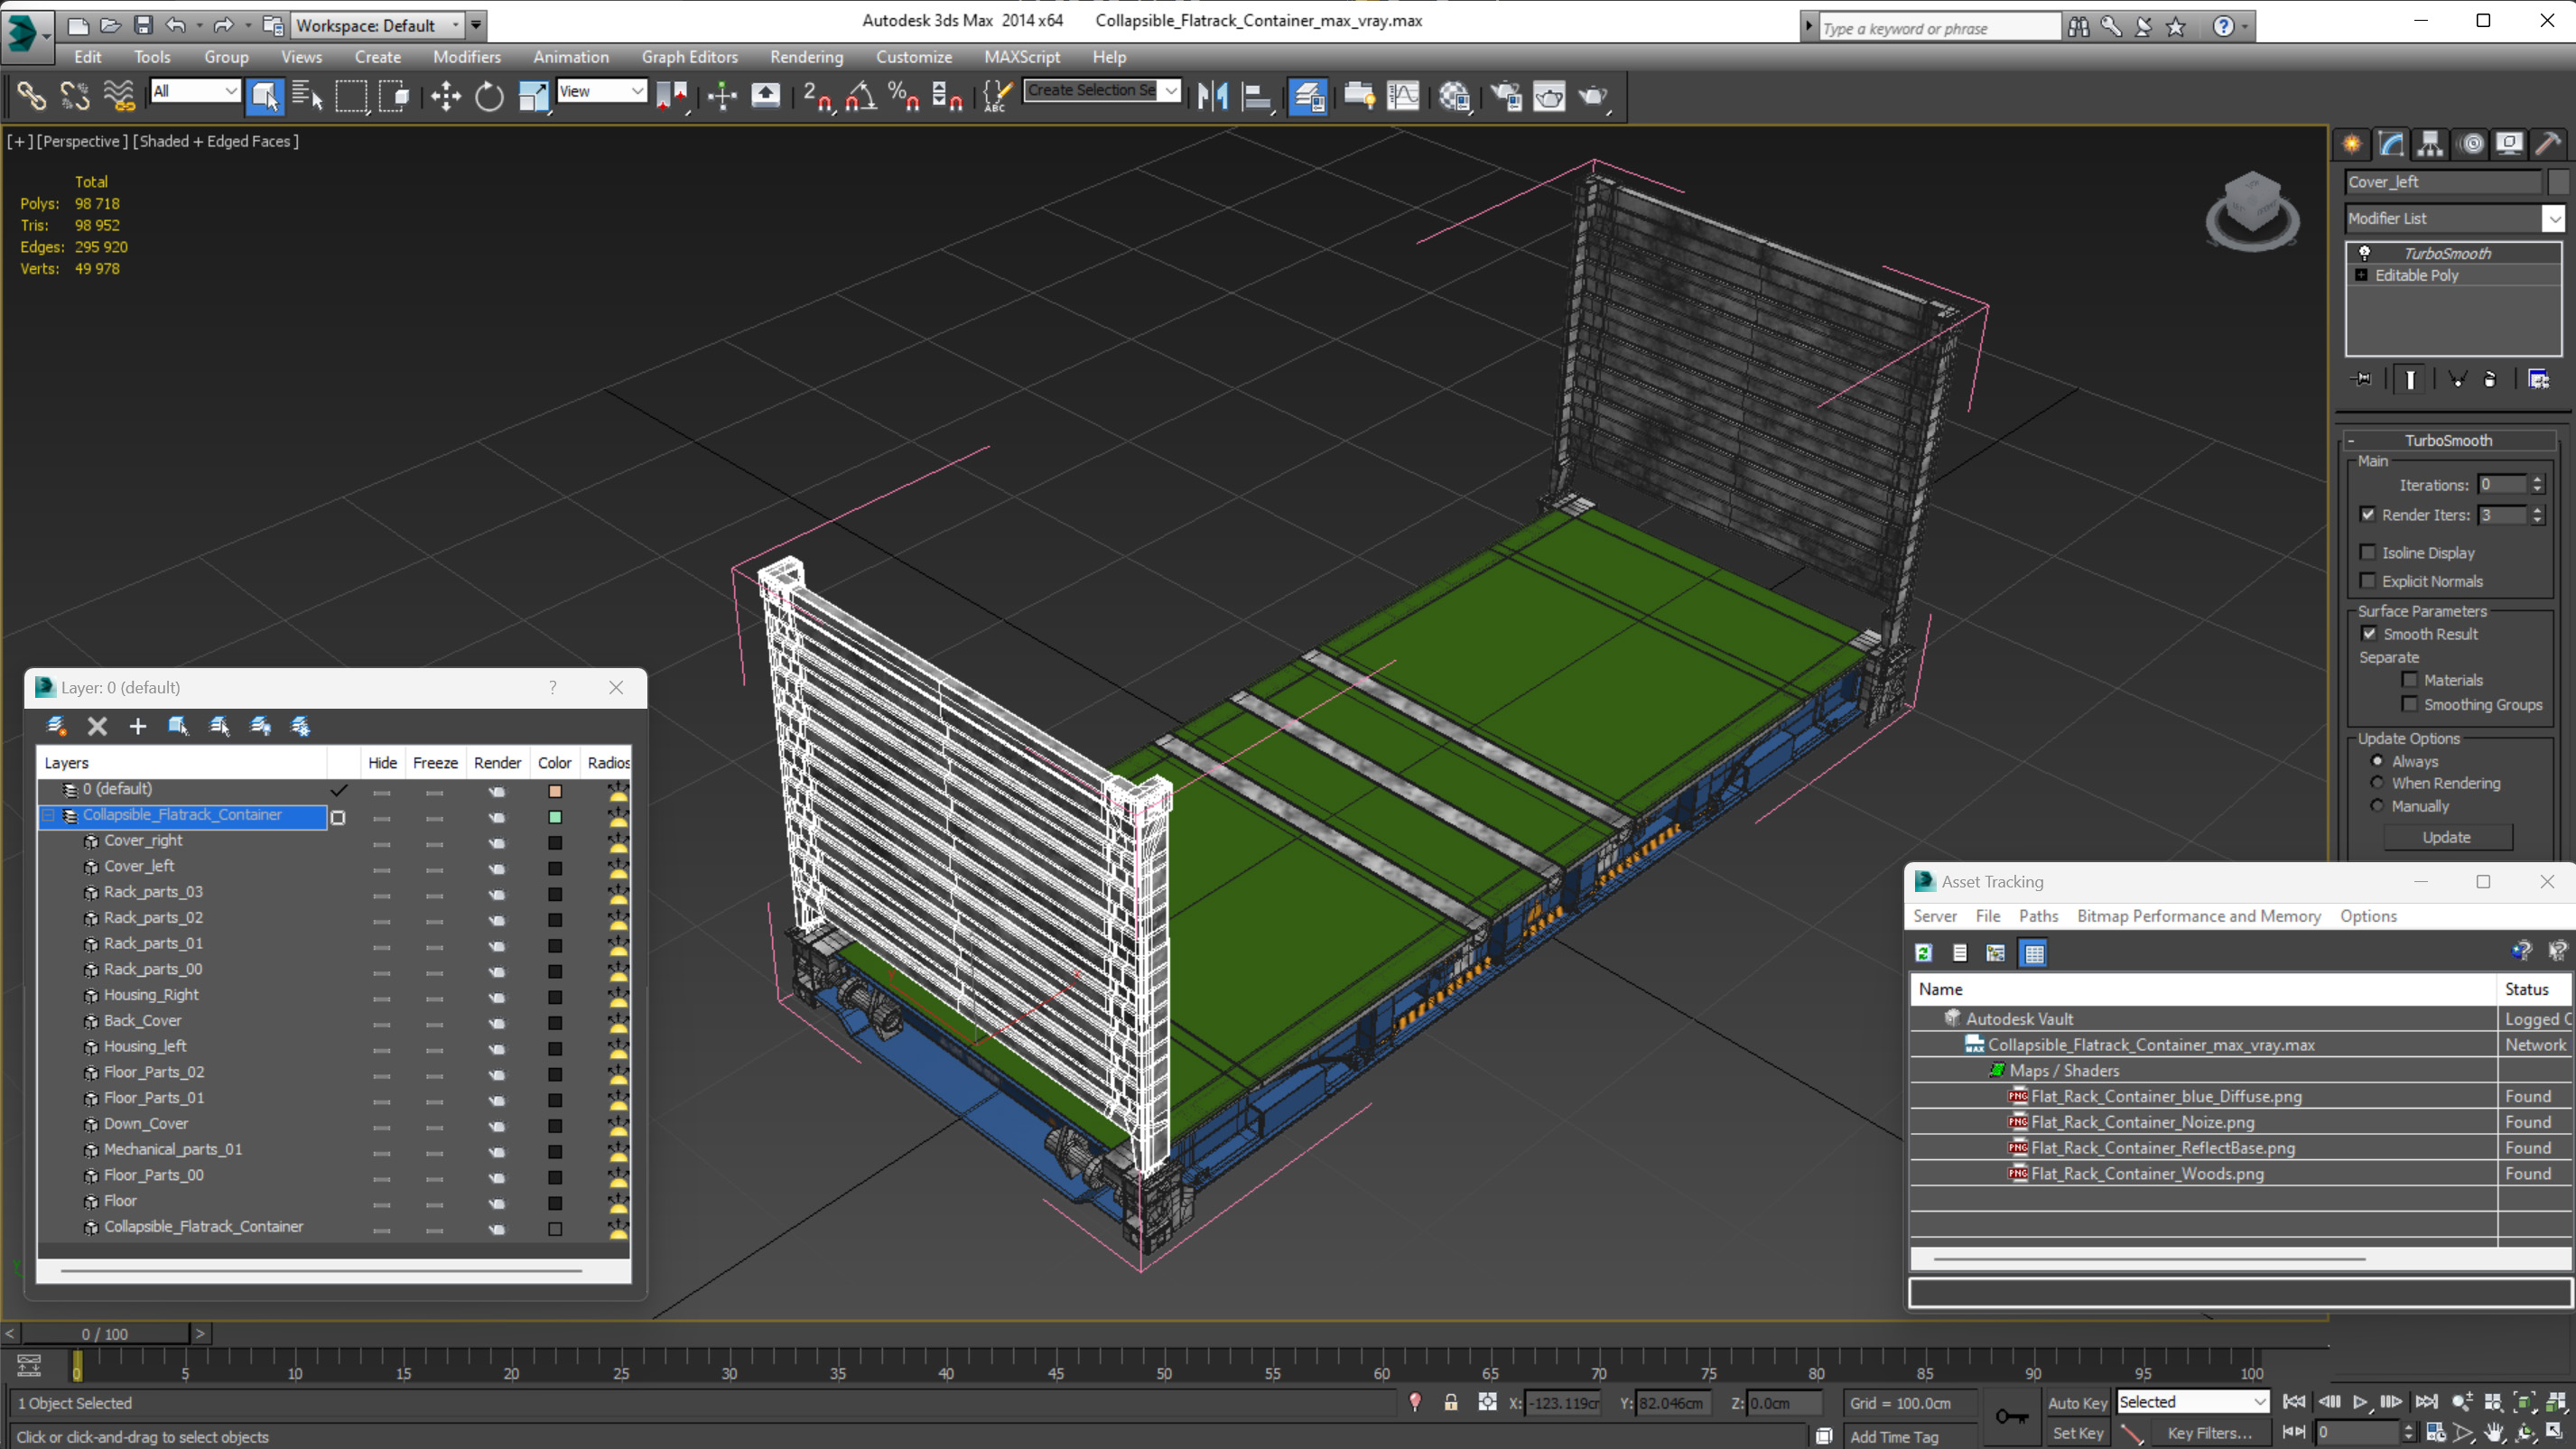This screenshot has width=2576, height=1449.
Task: Open the Selected key filter dropdown
Action: [x=2192, y=1402]
